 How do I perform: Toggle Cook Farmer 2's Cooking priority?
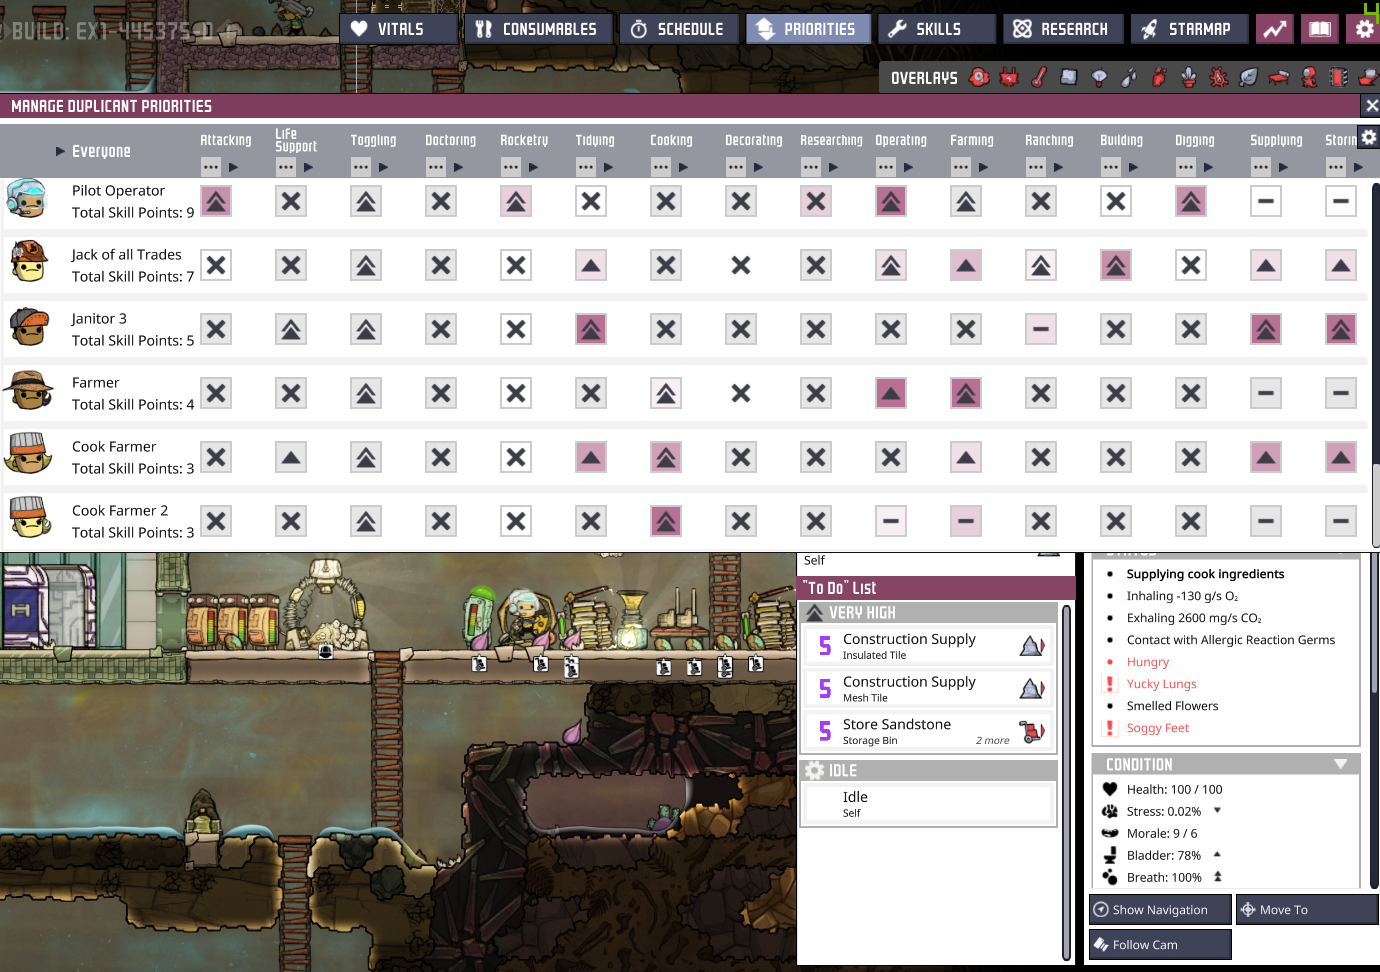(x=666, y=521)
